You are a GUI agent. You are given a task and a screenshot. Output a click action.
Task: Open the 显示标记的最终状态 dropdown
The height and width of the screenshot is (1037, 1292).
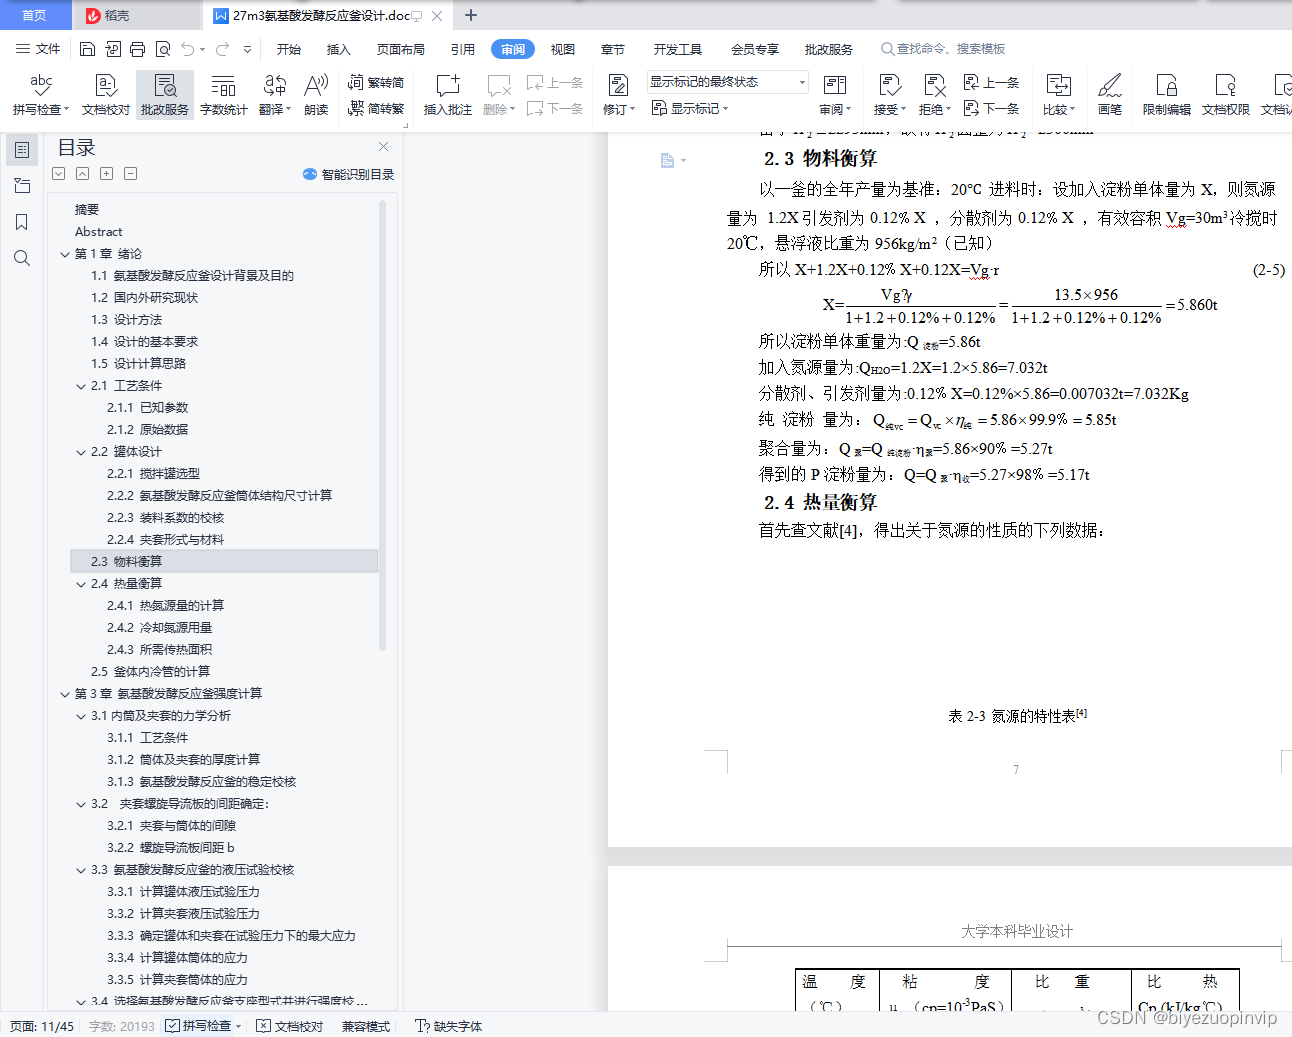[x=727, y=82]
